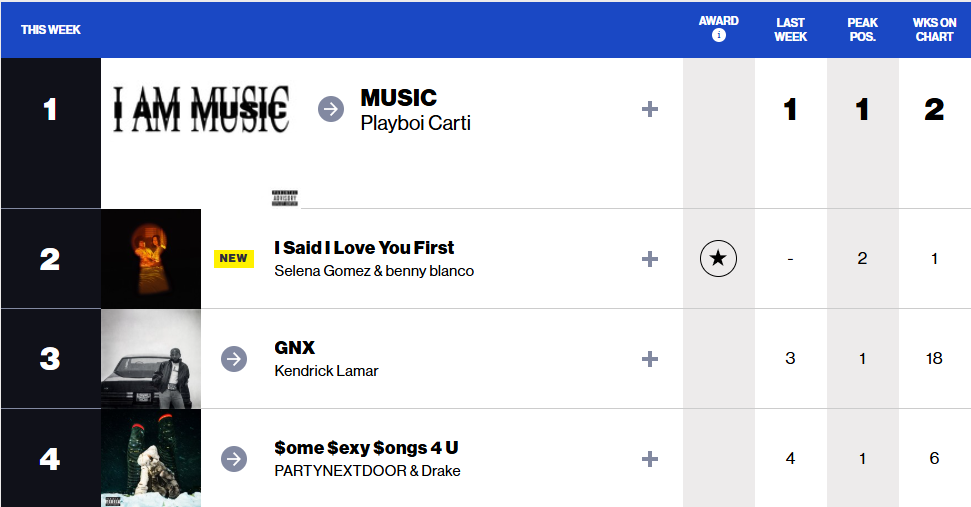The height and width of the screenshot is (507, 971).
Task: Click the arrow icon beside GNX
Action: point(234,359)
